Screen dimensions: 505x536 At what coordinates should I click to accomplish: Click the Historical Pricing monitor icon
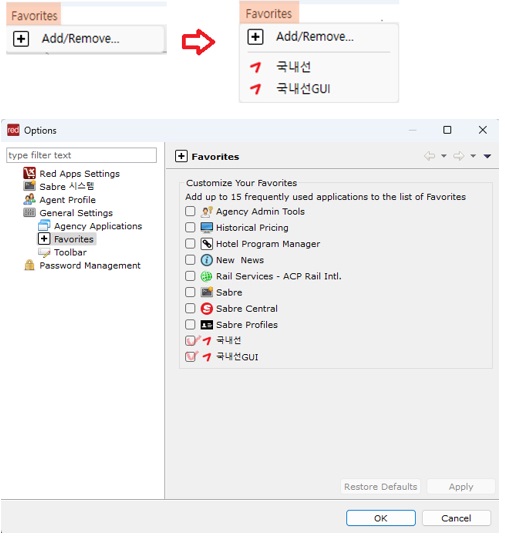207,228
